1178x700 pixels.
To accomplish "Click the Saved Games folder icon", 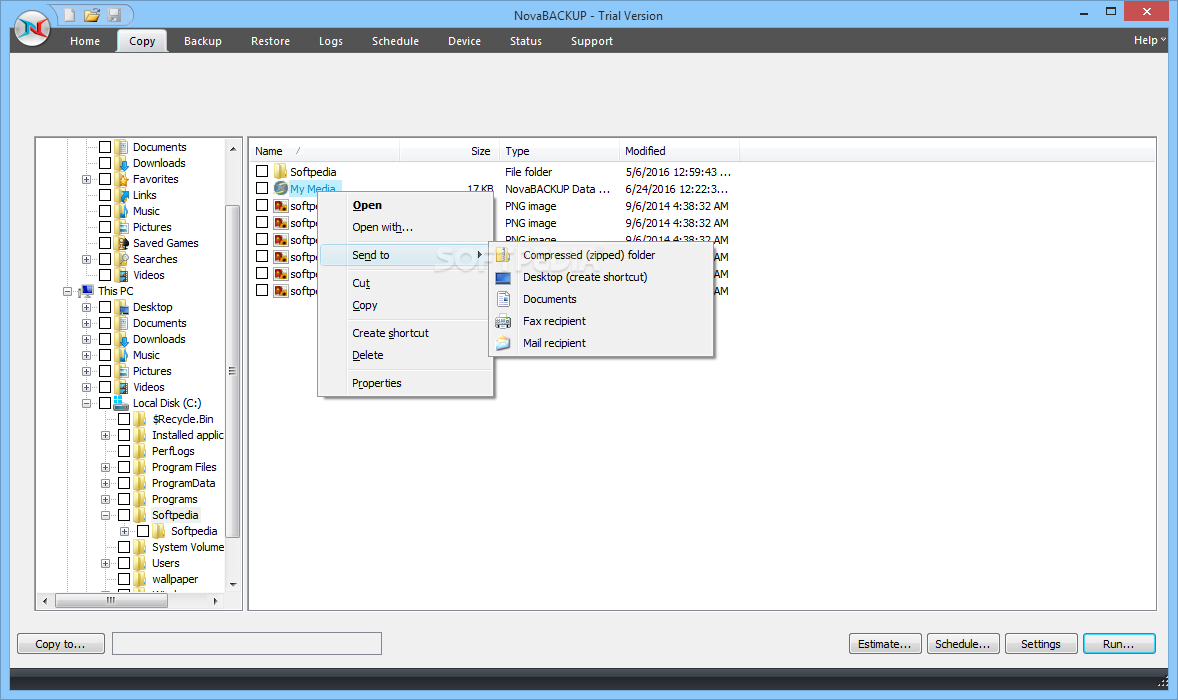I will pyautogui.click(x=122, y=243).
